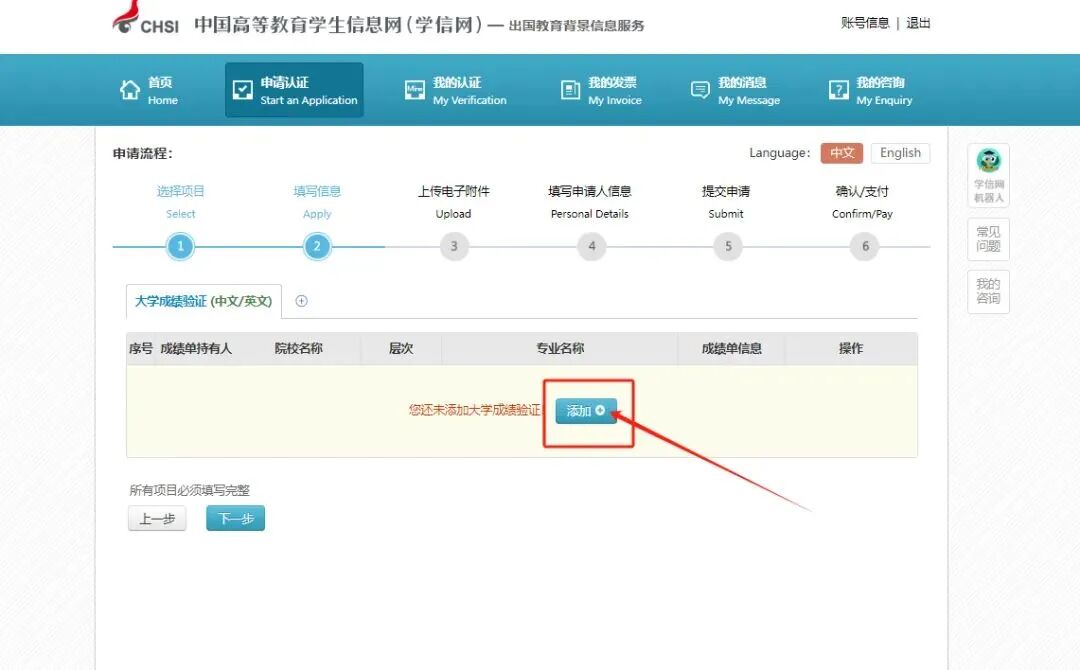Select the 大学成绩验证 (中文/英文) tab

(x=203, y=302)
